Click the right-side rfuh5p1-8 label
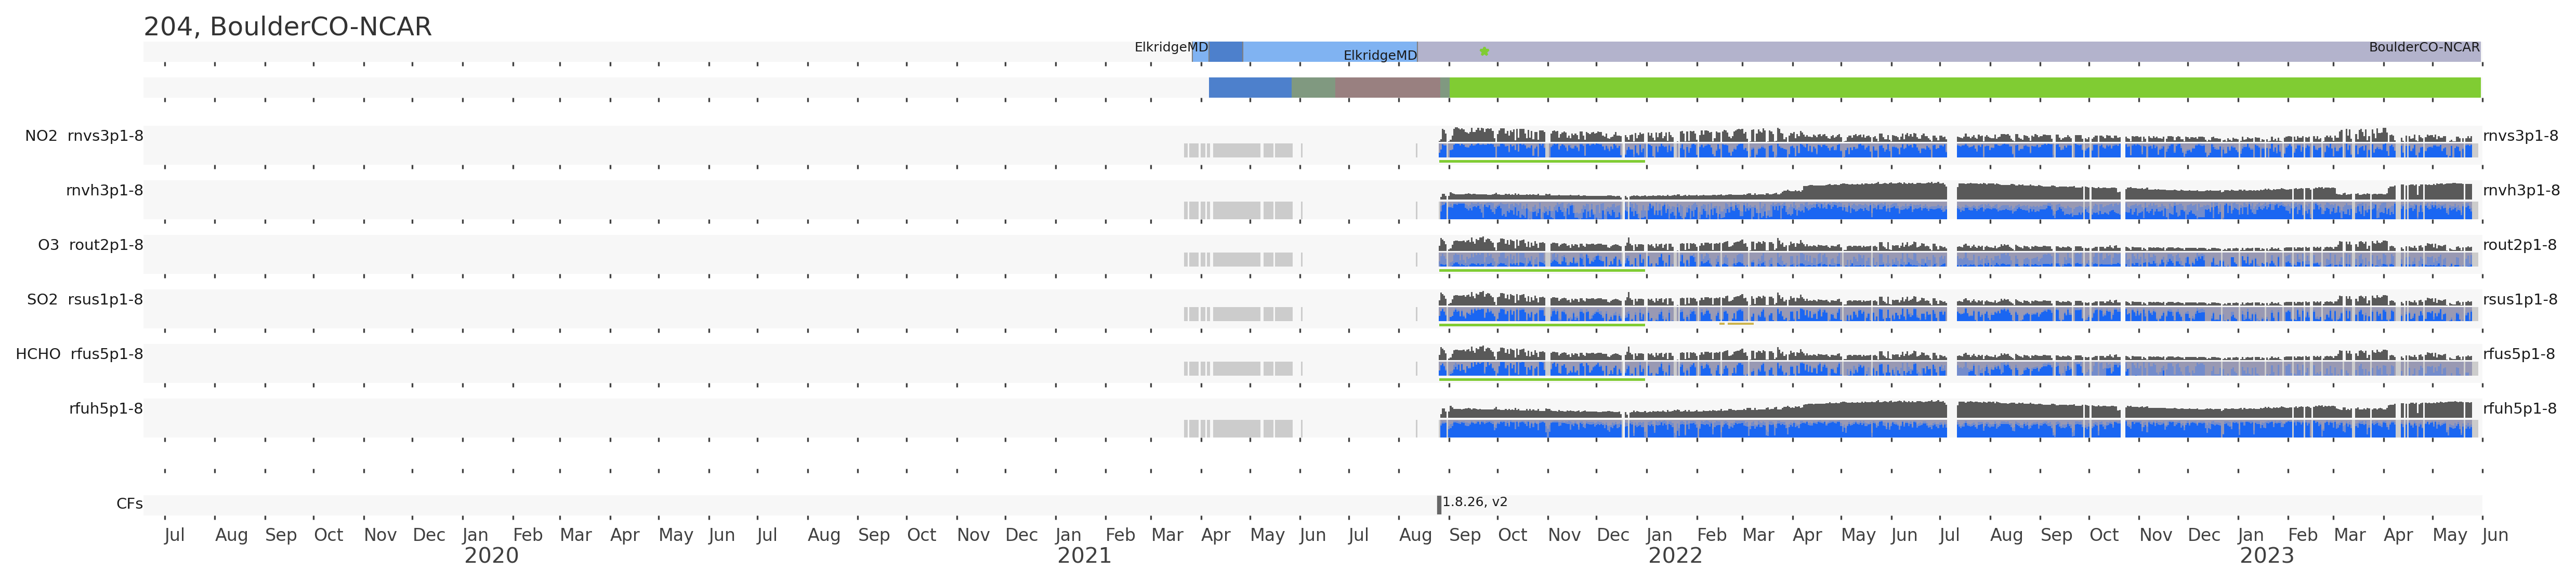The height and width of the screenshot is (583, 2576). pyautogui.click(x=2519, y=409)
